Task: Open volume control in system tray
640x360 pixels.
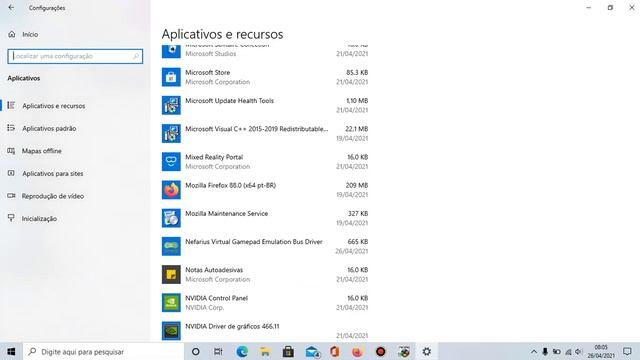Action: pos(578,351)
